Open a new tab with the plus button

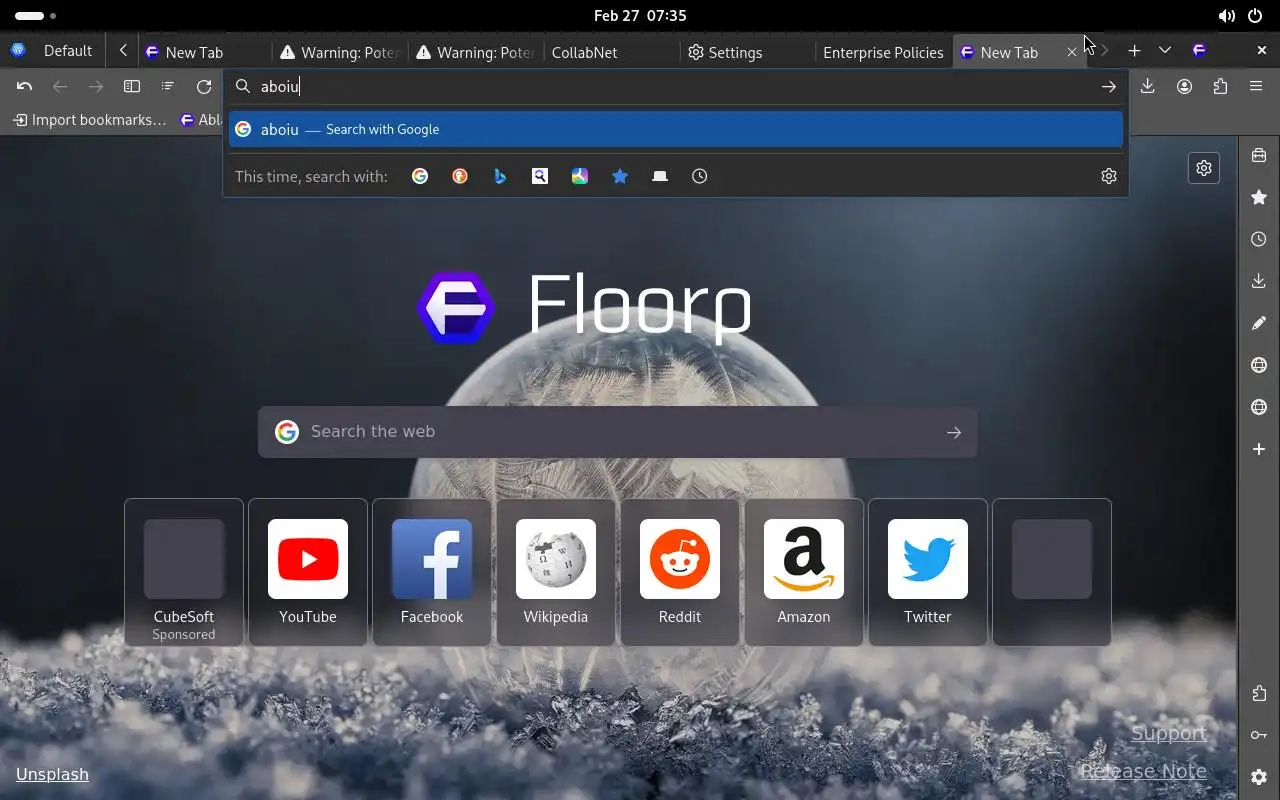tap(1134, 50)
